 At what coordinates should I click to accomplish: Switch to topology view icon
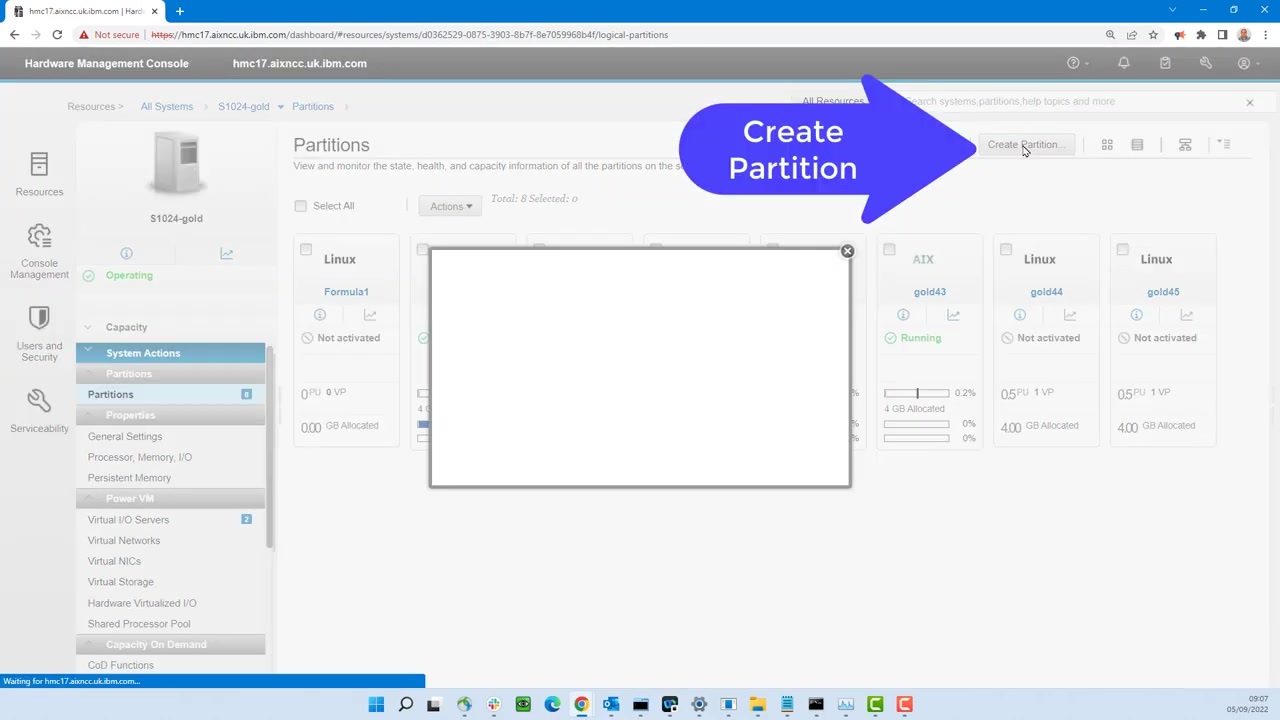pyautogui.click(x=1185, y=145)
